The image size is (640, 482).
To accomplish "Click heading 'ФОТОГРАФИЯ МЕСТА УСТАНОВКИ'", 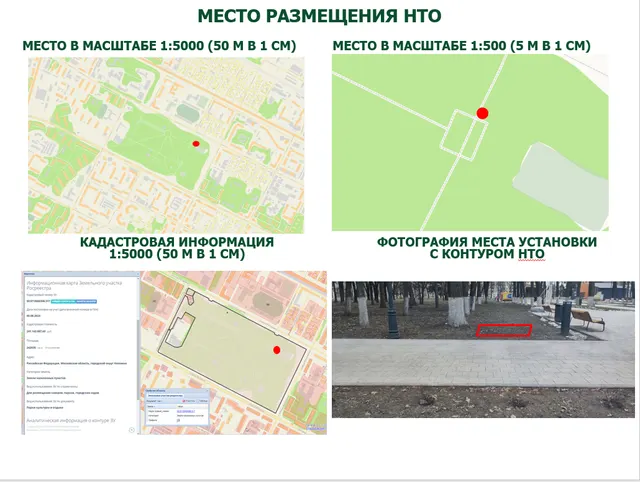I will [487, 242].
